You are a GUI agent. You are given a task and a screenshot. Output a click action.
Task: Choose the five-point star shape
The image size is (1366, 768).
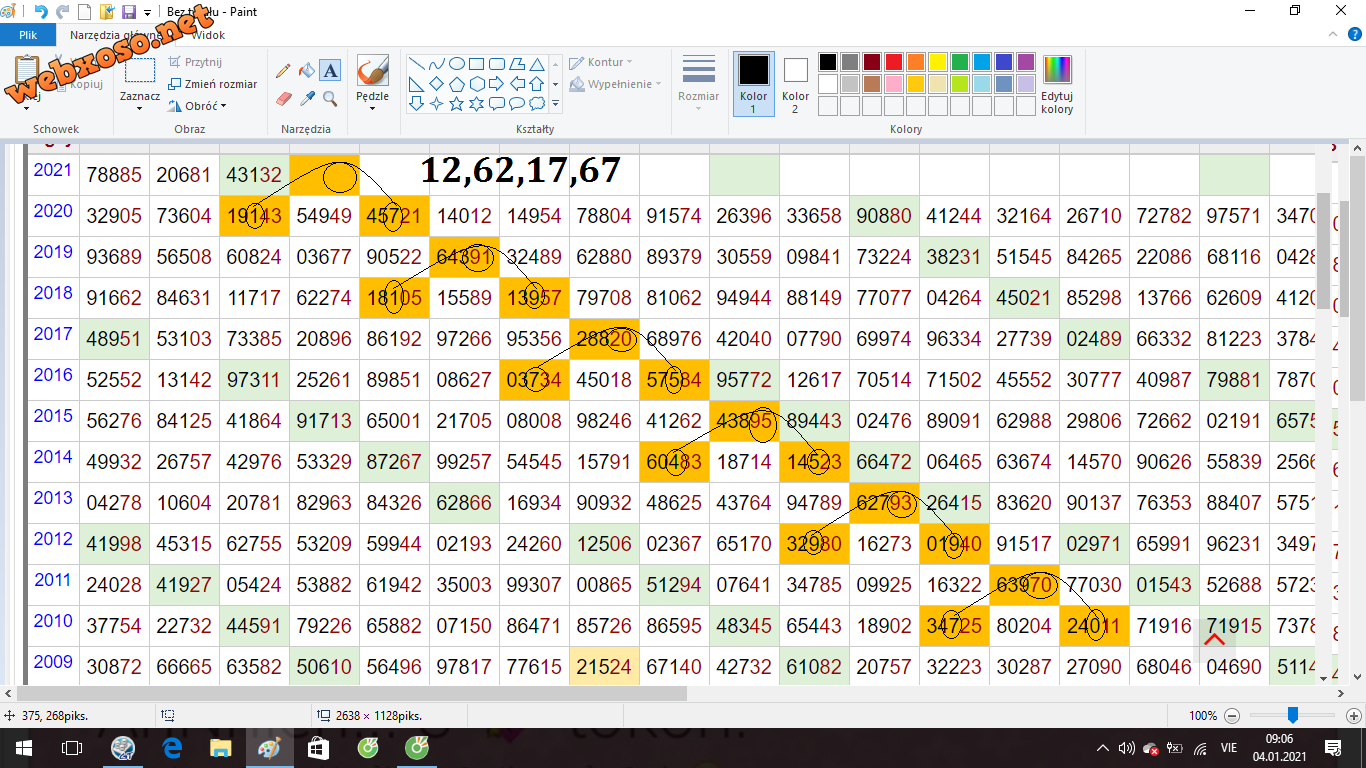[x=456, y=103]
